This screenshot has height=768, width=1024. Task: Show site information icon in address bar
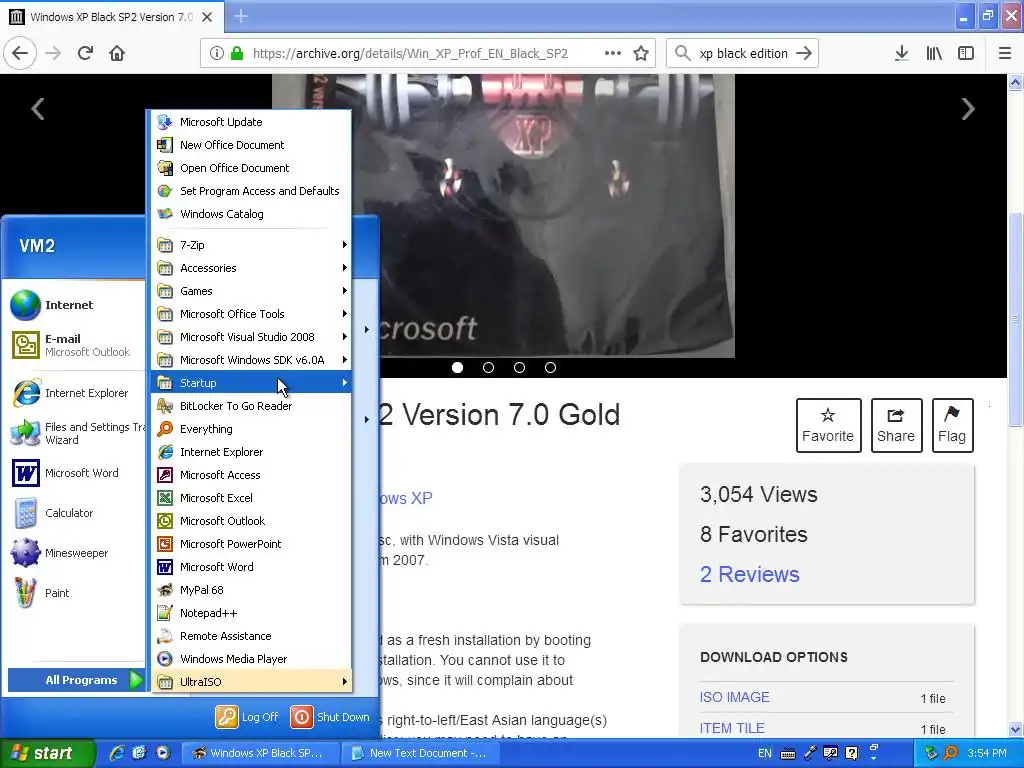click(x=217, y=54)
